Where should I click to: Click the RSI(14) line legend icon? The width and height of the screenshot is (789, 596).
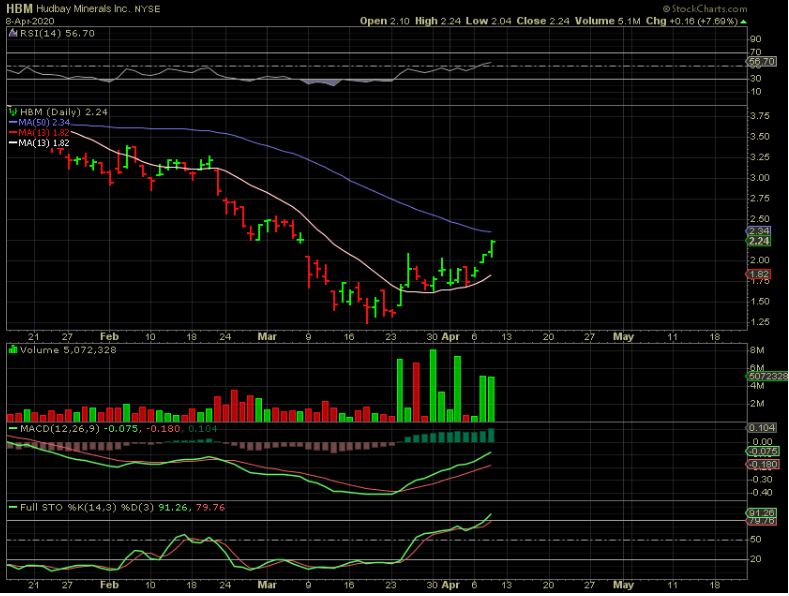pyautogui.click(x=11, y=33)
